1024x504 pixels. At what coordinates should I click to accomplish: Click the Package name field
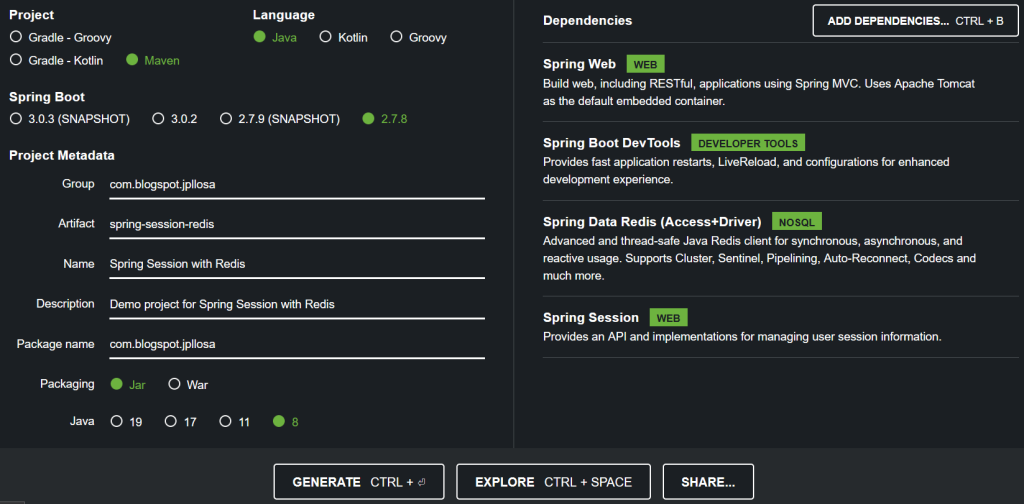[x=296, y=344]
